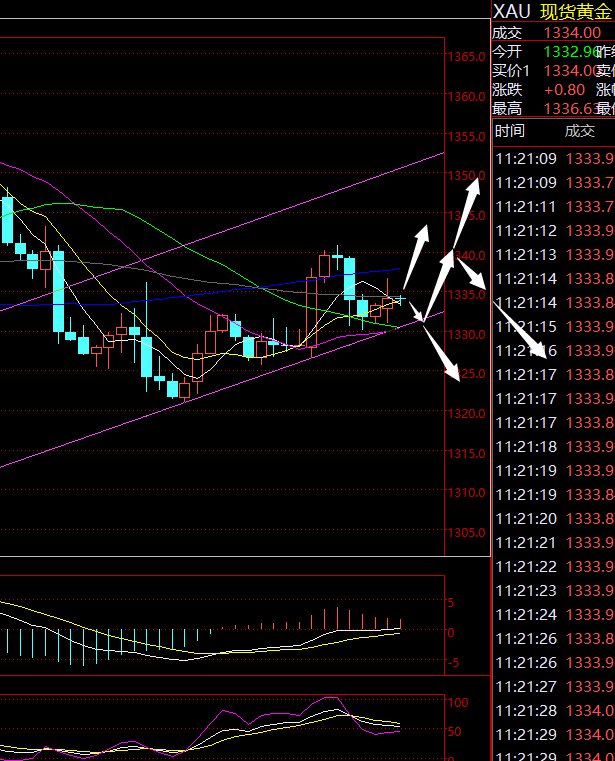Click the latest candlestick with crosshair marker
The width and height of the screenshot is (615, 761).
click(x=401, y=298)
